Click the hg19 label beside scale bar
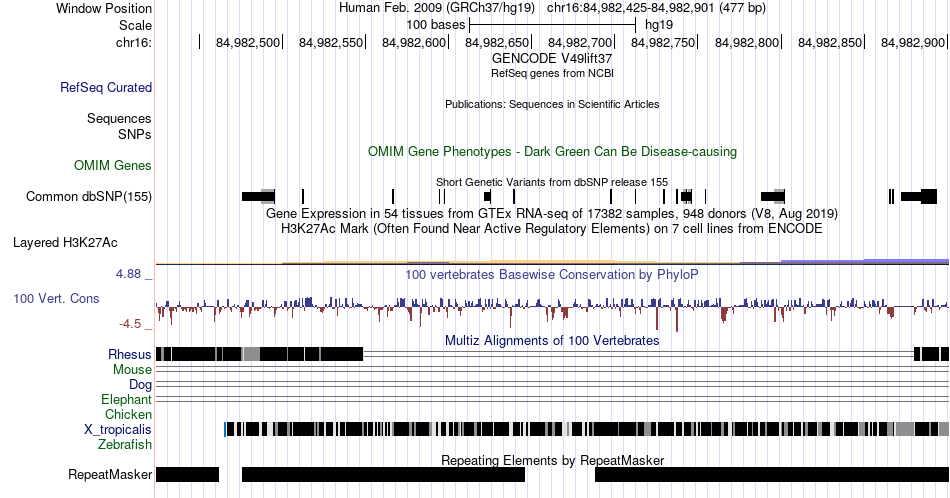 pos(659,25)
